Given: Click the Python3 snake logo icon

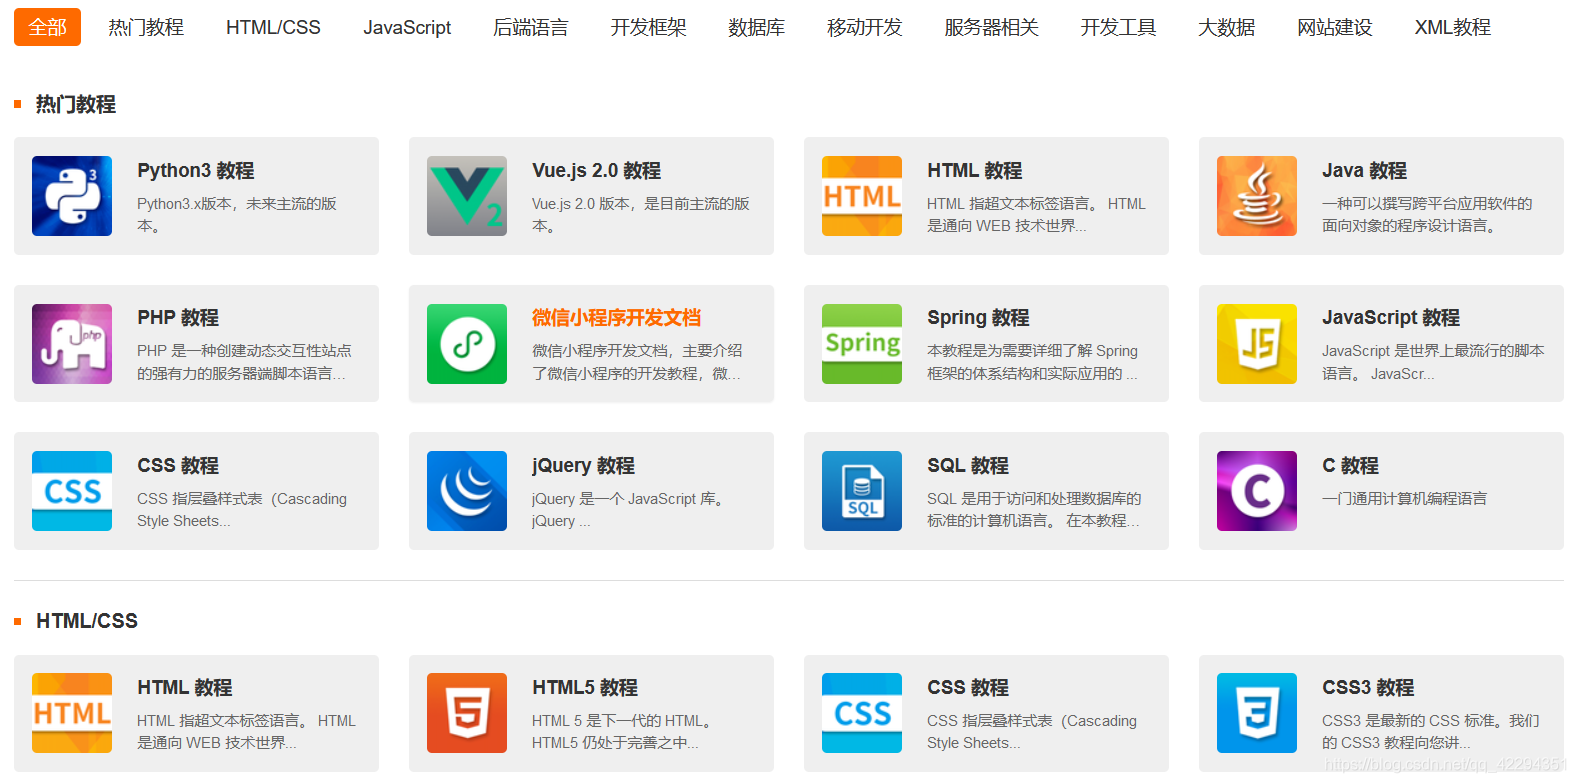Looking at the screenshot, I should point(72,196).
